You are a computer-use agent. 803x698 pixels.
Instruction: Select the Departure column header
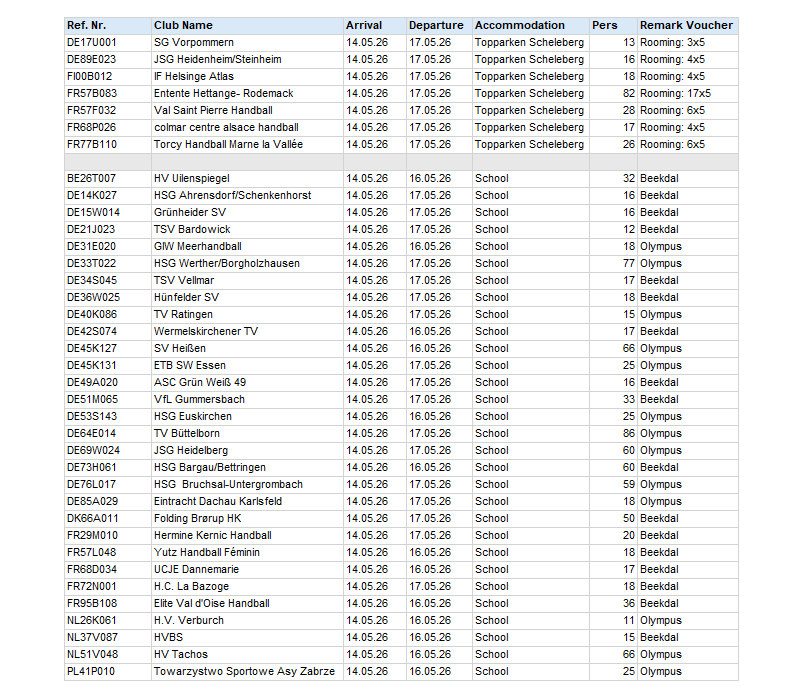click(439, 26)
